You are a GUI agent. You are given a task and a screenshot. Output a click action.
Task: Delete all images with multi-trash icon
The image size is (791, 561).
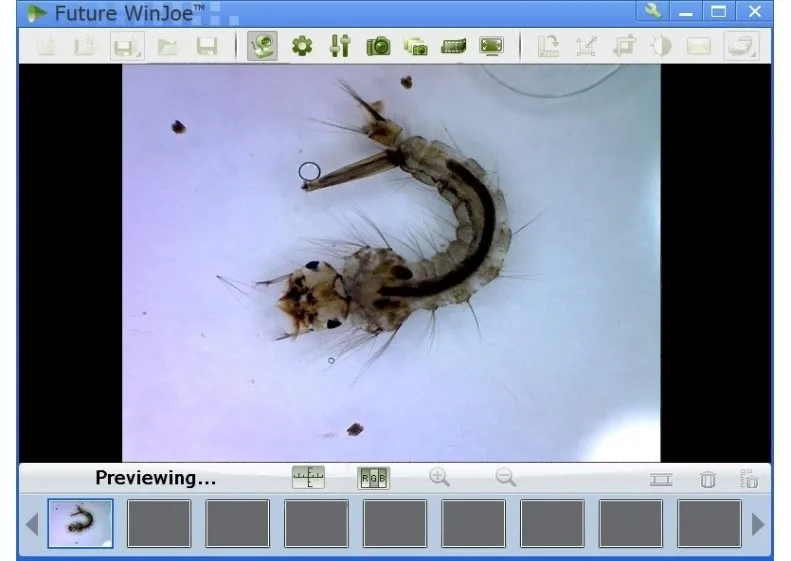pyautogui.click(x=749, y=479)
